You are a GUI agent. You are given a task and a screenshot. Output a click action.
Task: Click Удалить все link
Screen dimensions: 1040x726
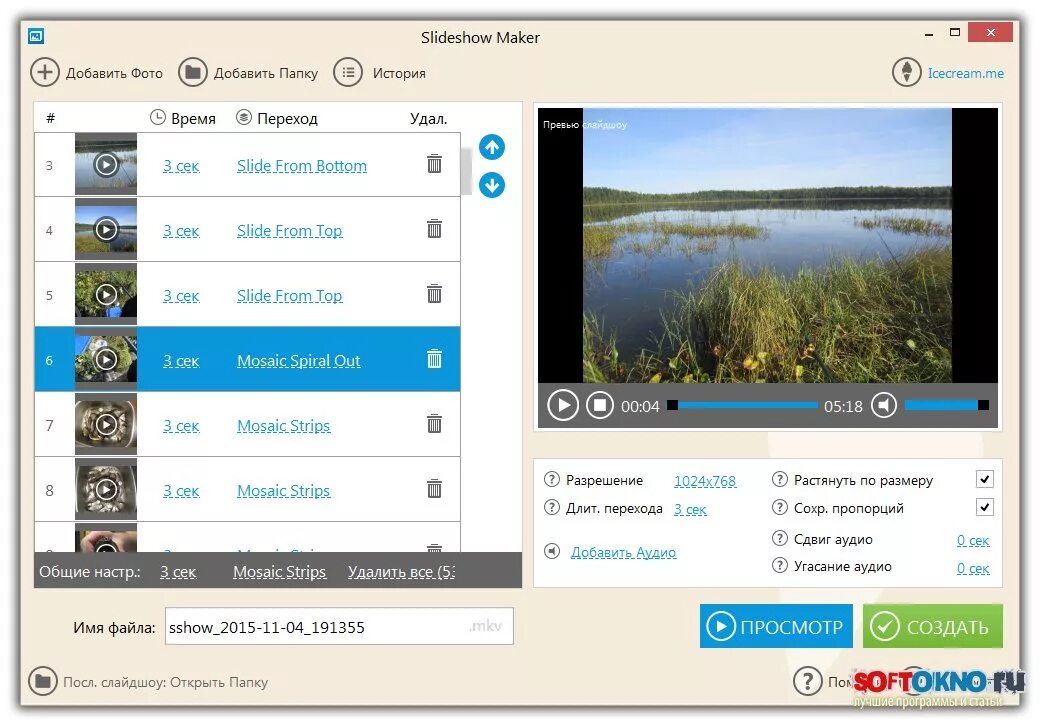pyautogui.click(x=401, y=572)
